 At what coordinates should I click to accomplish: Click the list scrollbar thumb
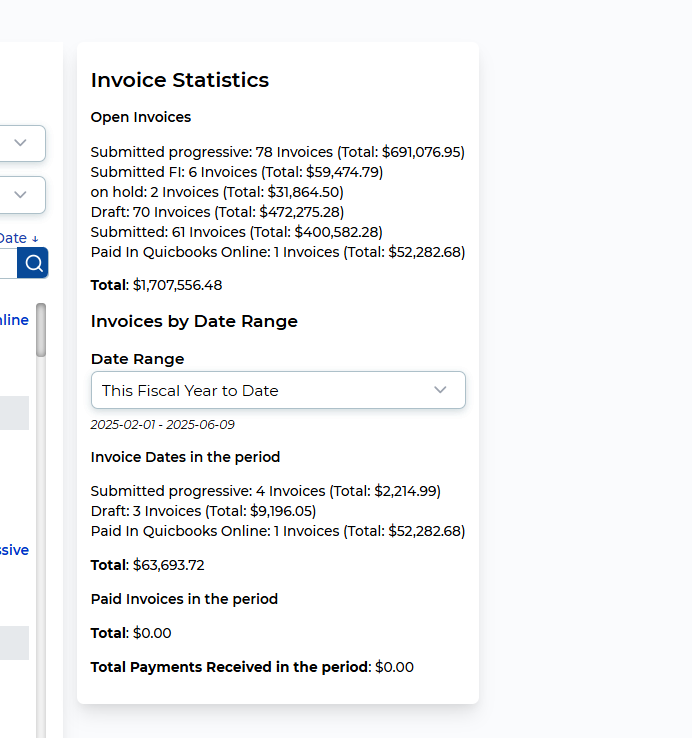coord(41,330)
